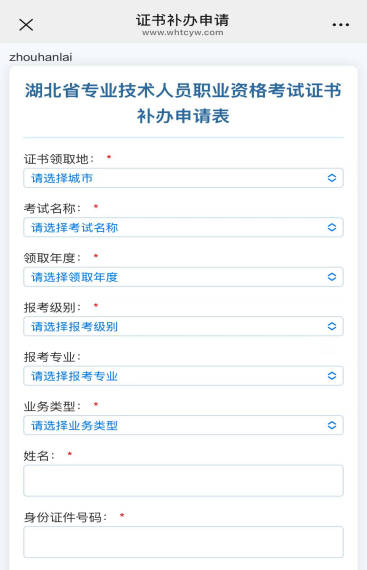
Task: Click the www.whtcyw.com address under title
Action: click(x=183, y=32)
